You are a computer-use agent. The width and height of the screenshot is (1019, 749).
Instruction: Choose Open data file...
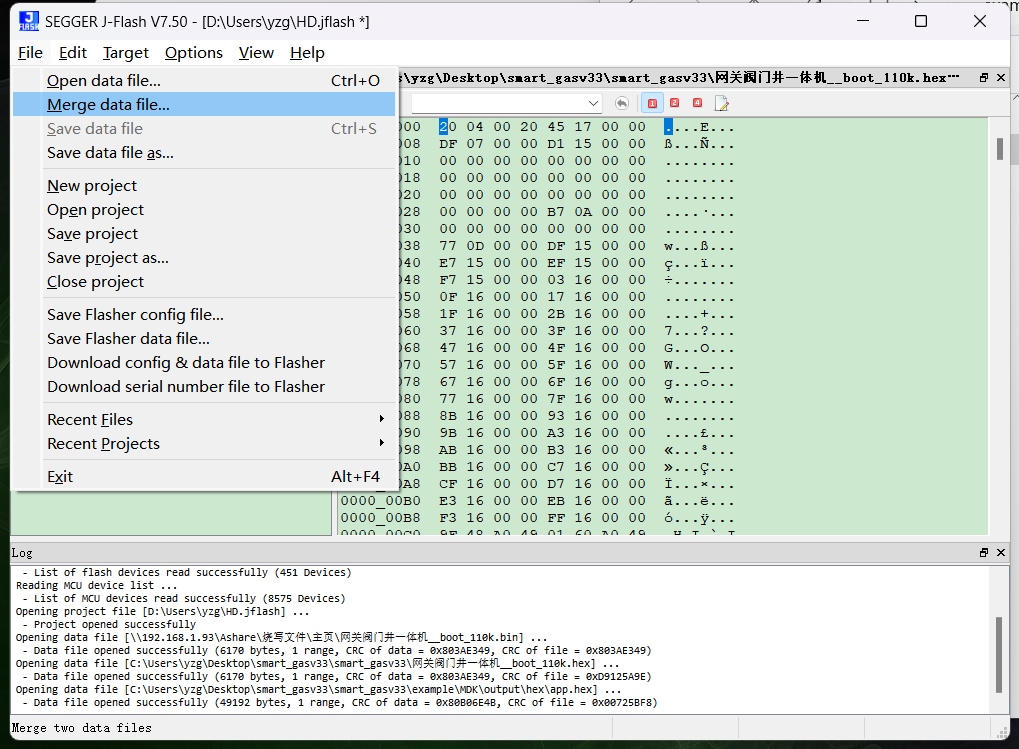point(204,81)
